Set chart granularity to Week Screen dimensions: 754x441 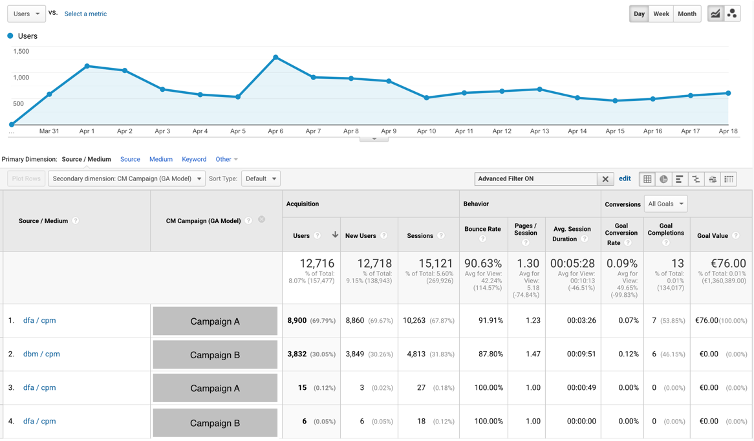(661, 14)
